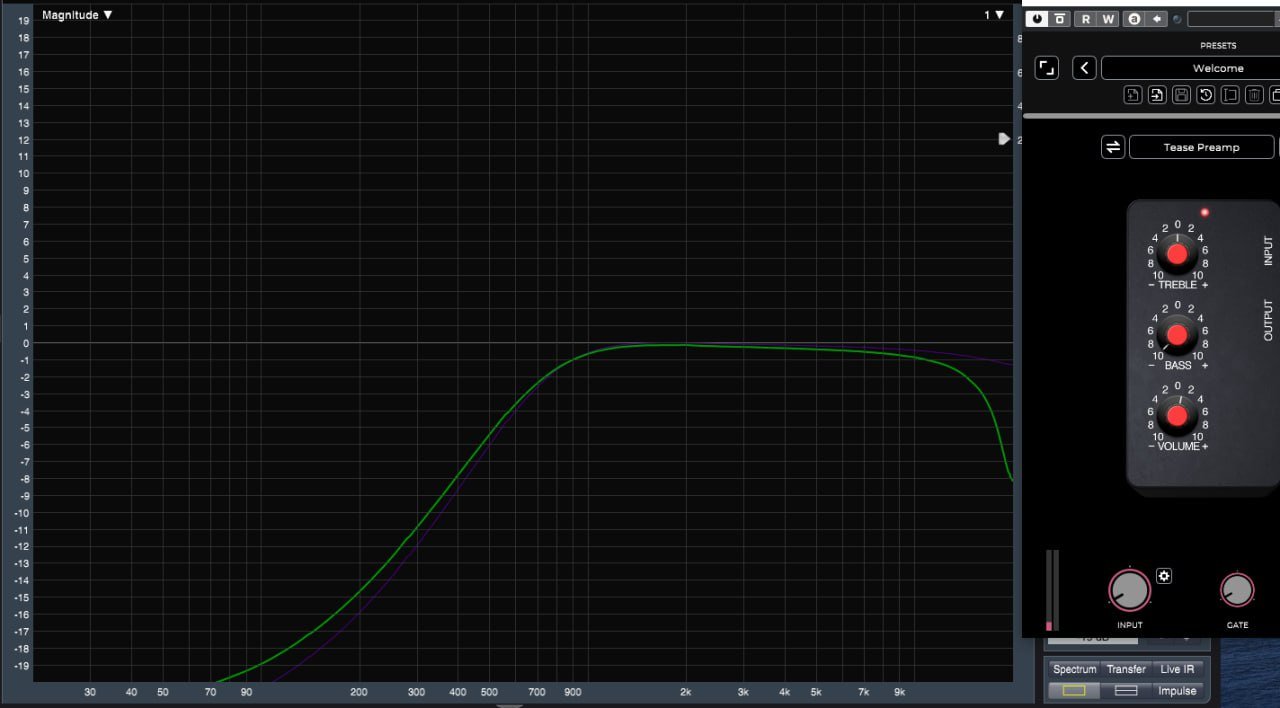Click the resize window corner-brackets icon
Viewport: 1280px width, 708px height.
tap(1046, 68)
